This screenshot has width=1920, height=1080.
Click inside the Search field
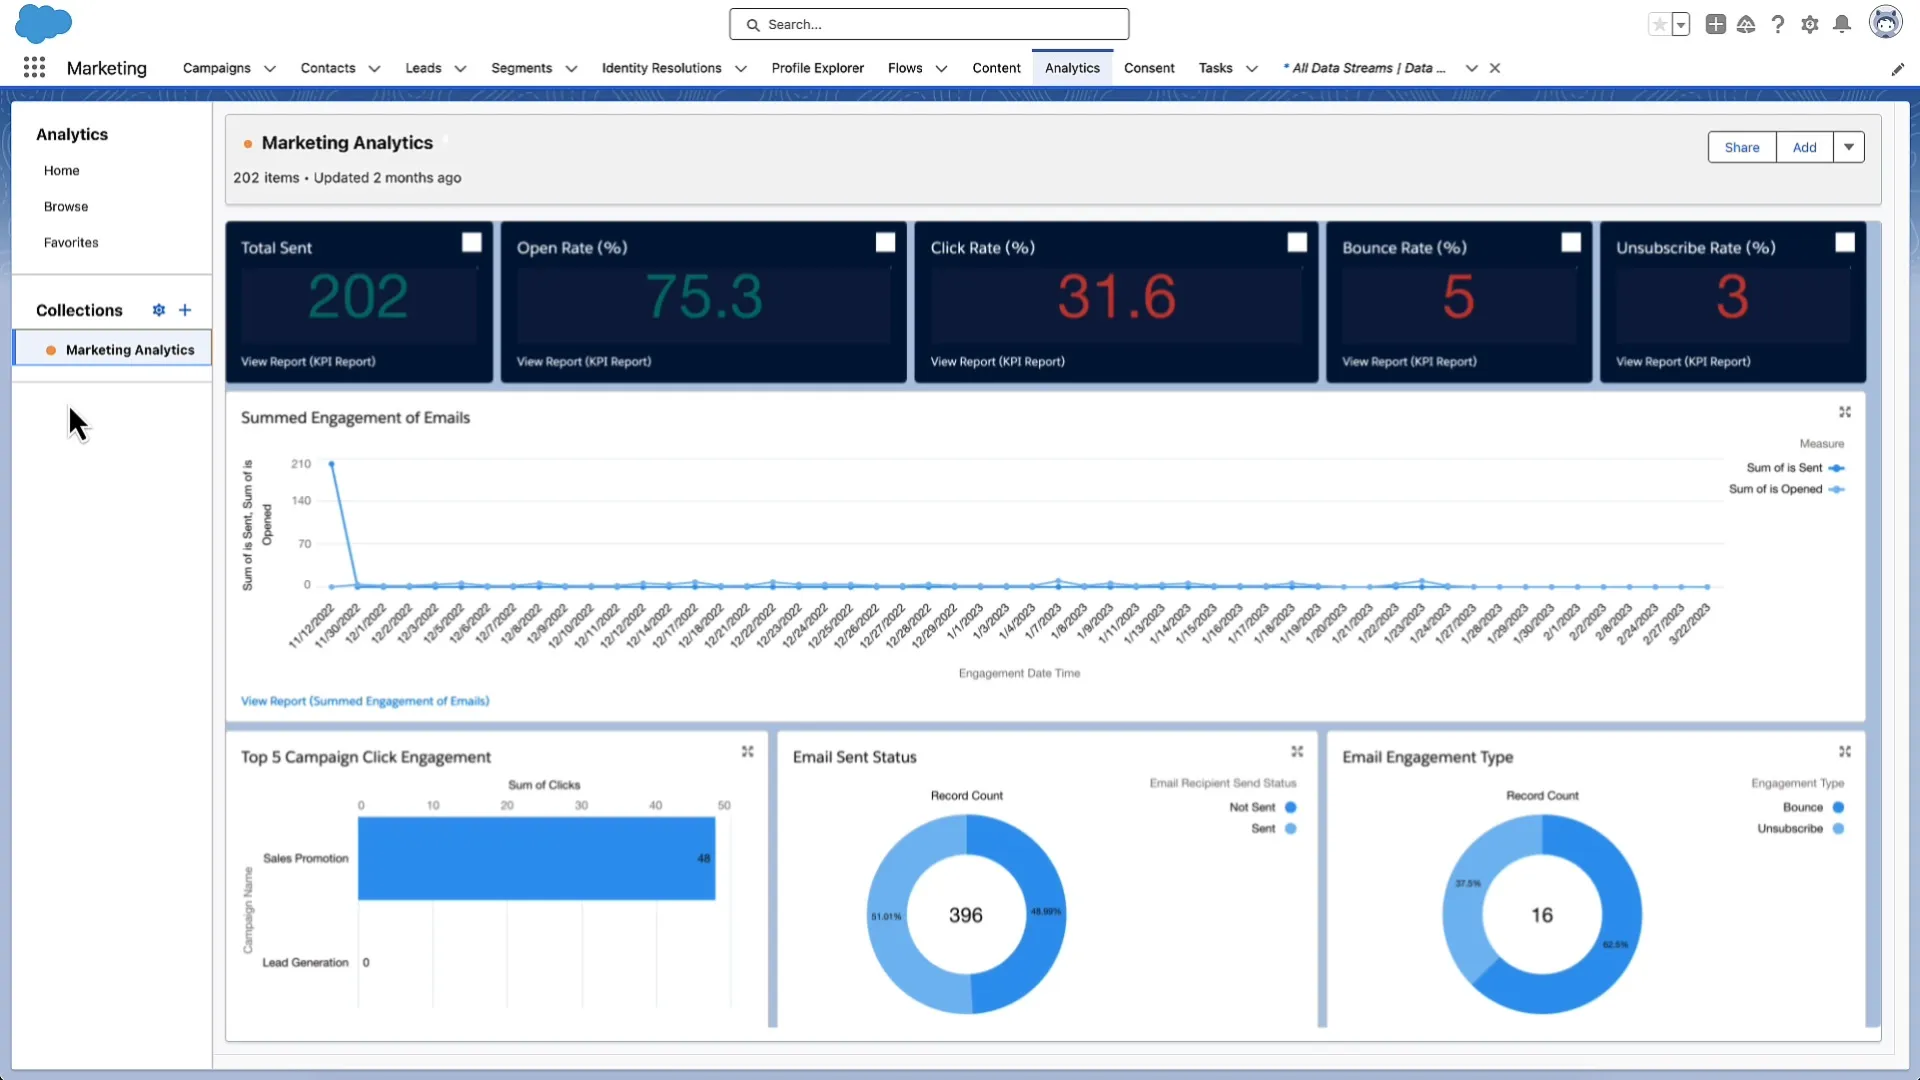[929, 24]
